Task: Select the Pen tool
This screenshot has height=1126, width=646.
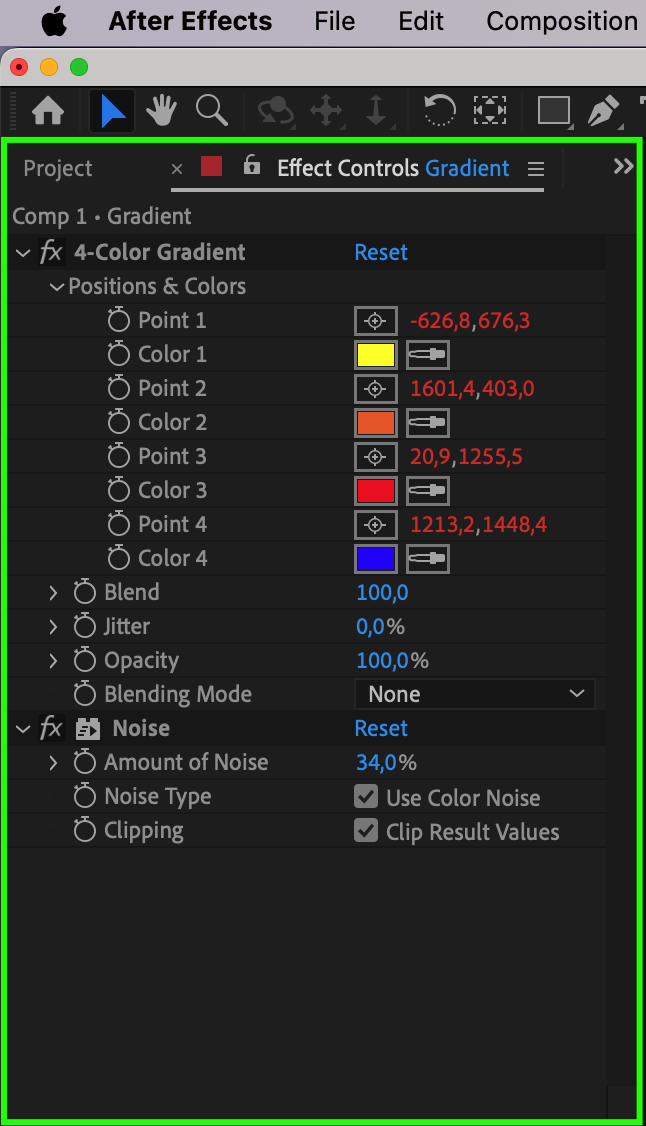Action: (604, 111)
